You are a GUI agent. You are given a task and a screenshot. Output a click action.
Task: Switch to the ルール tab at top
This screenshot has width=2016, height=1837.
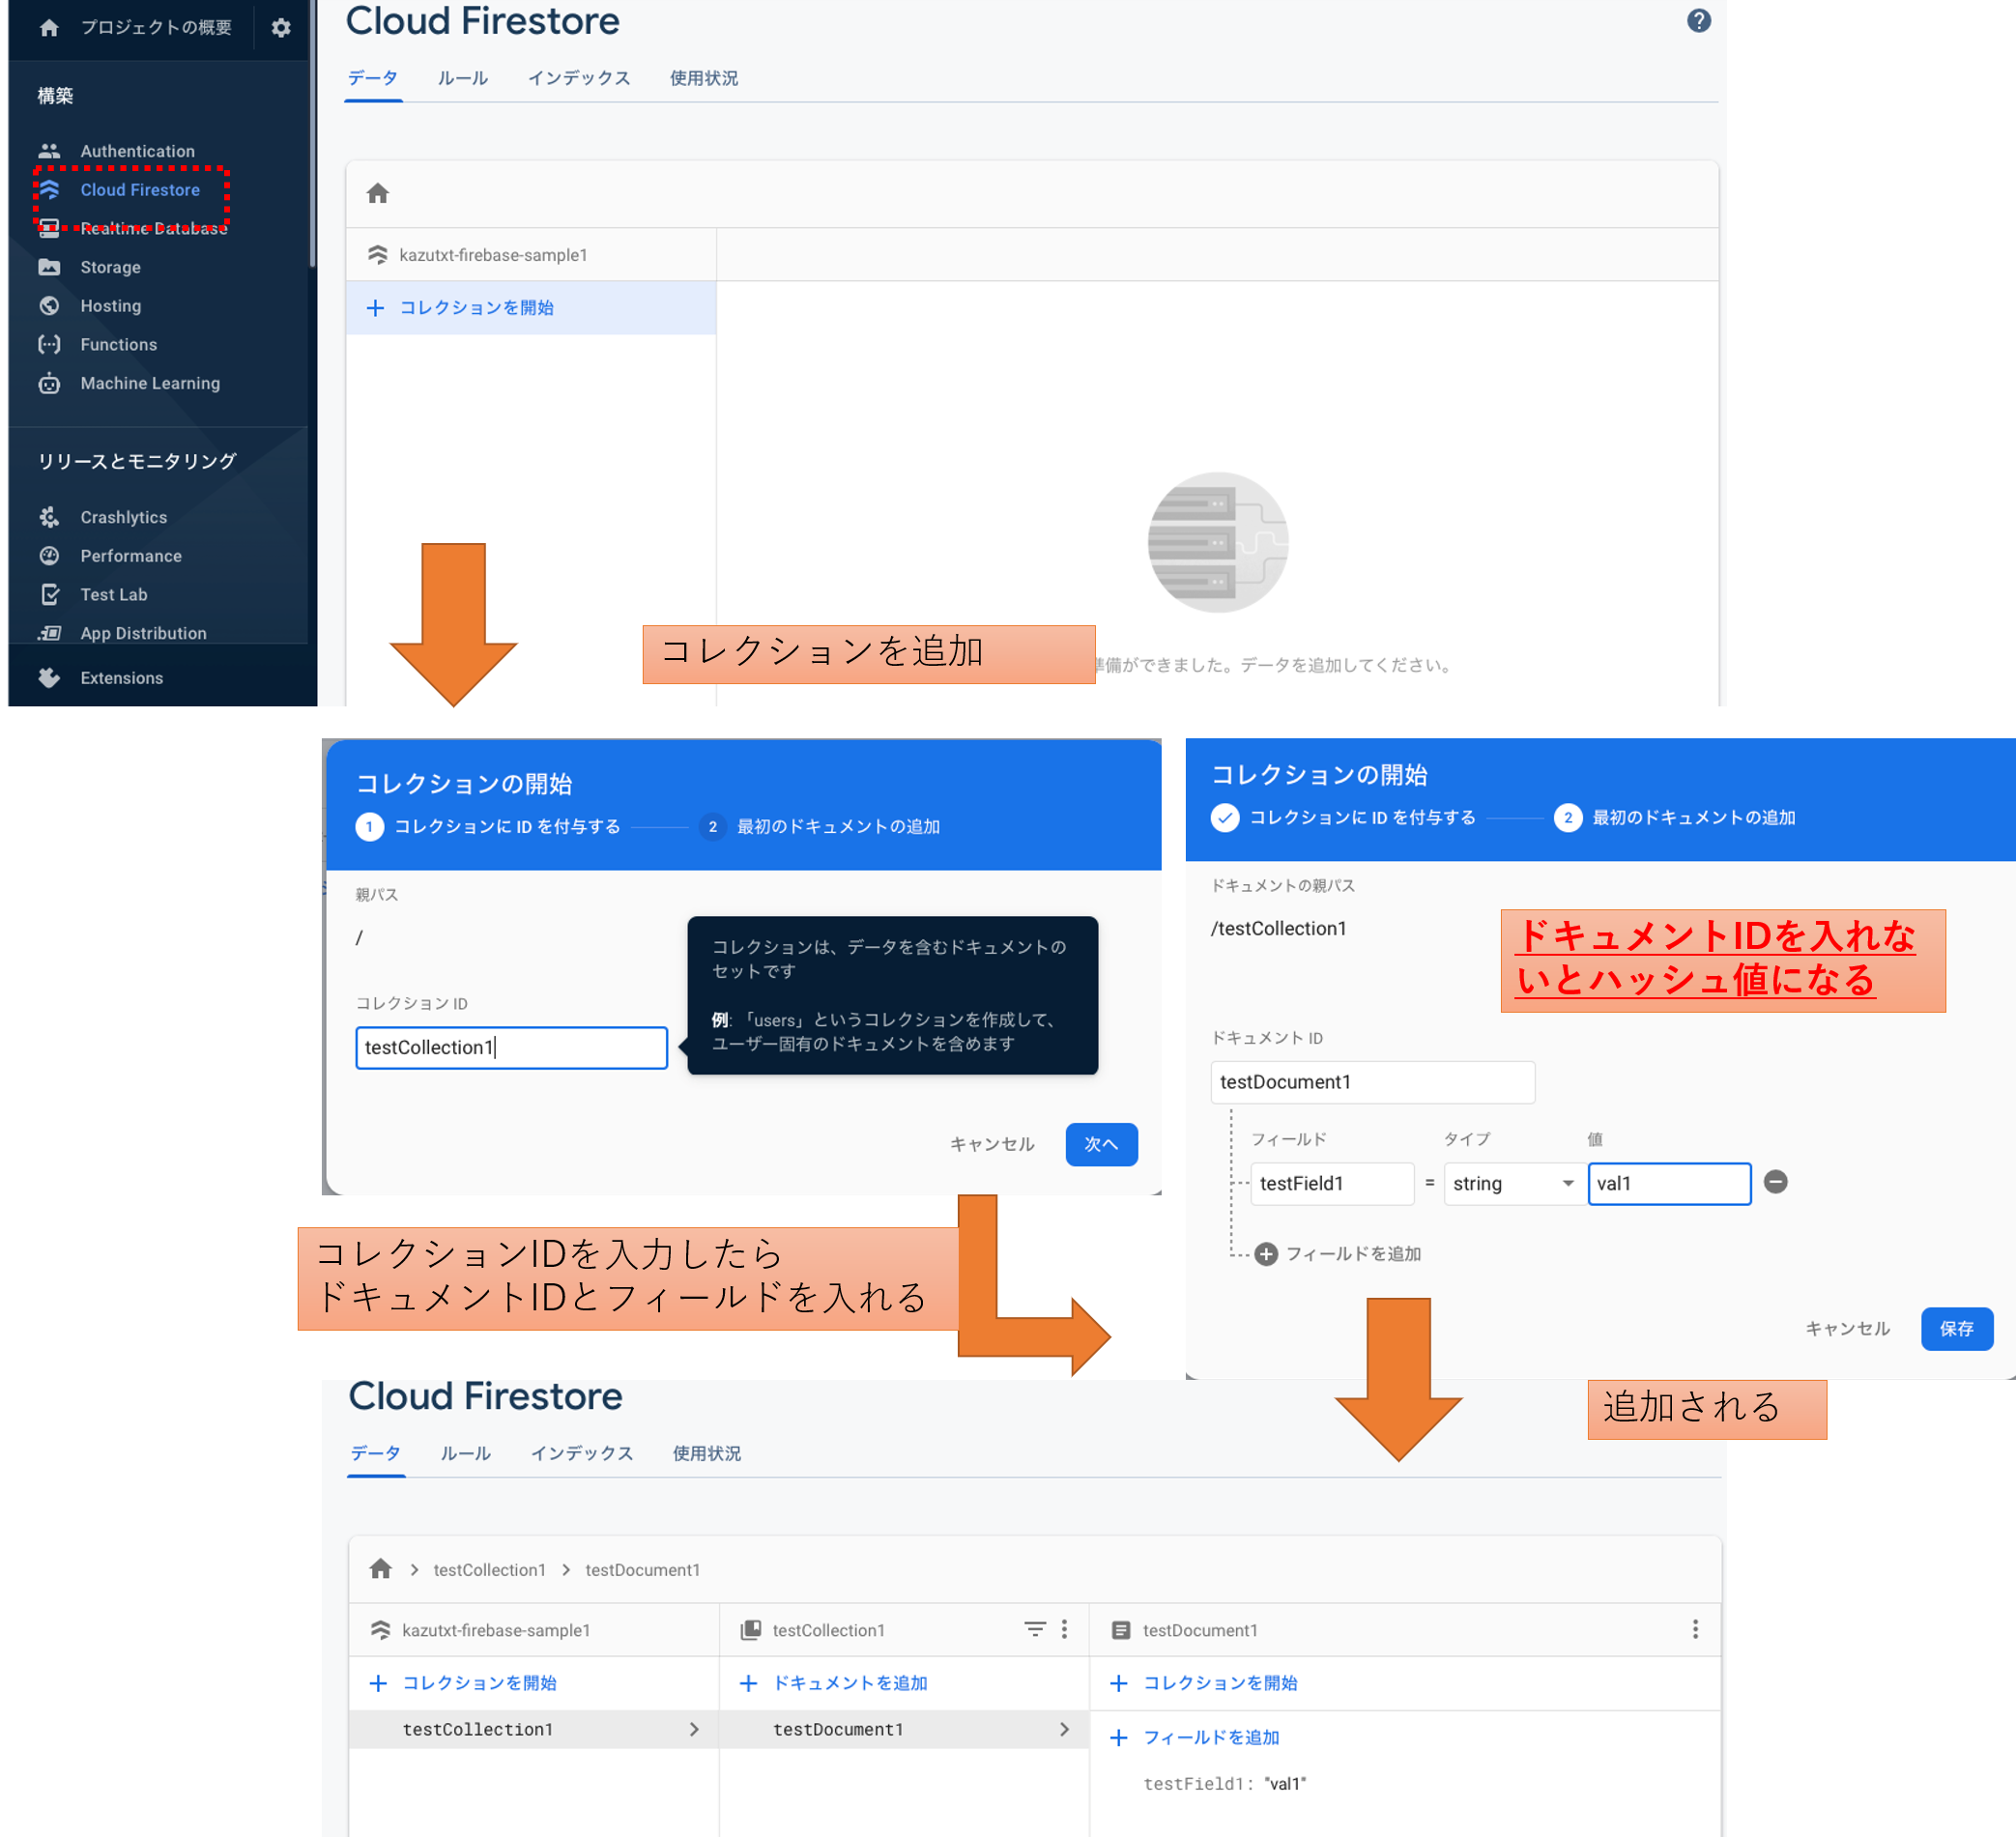(462, 78)
